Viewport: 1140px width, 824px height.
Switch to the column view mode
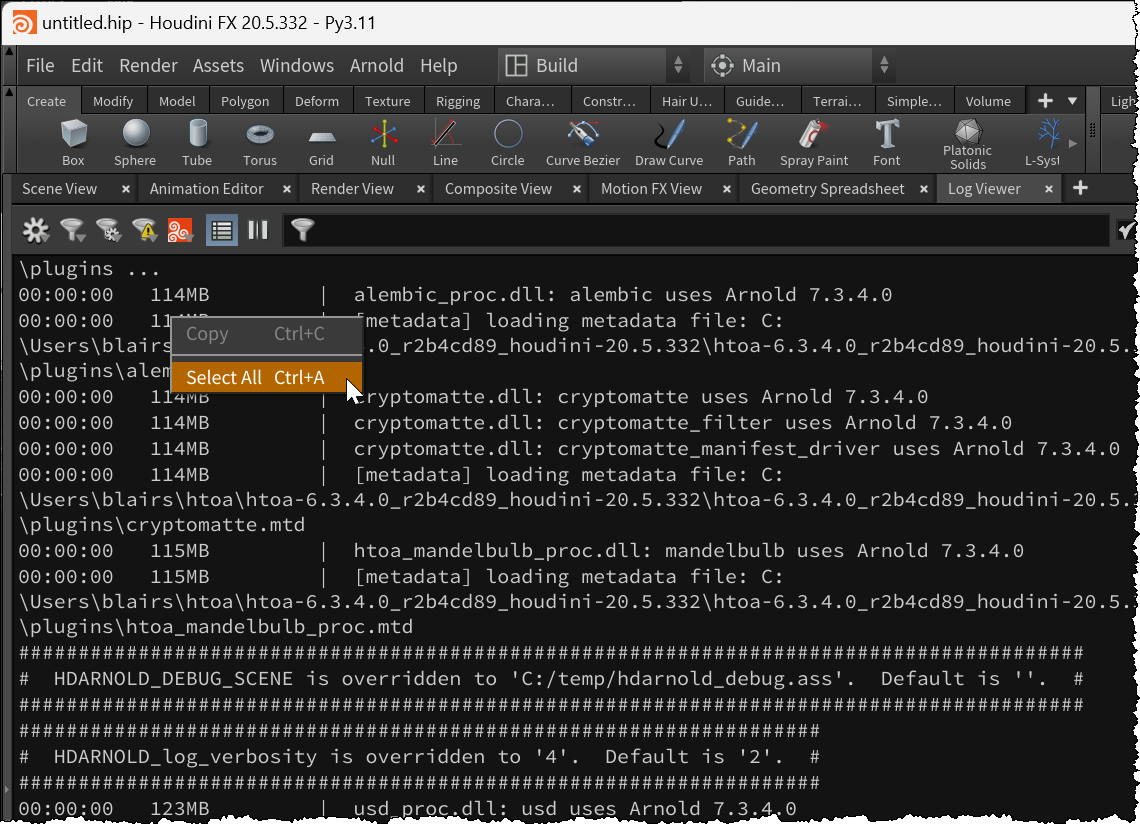point(258,231)
